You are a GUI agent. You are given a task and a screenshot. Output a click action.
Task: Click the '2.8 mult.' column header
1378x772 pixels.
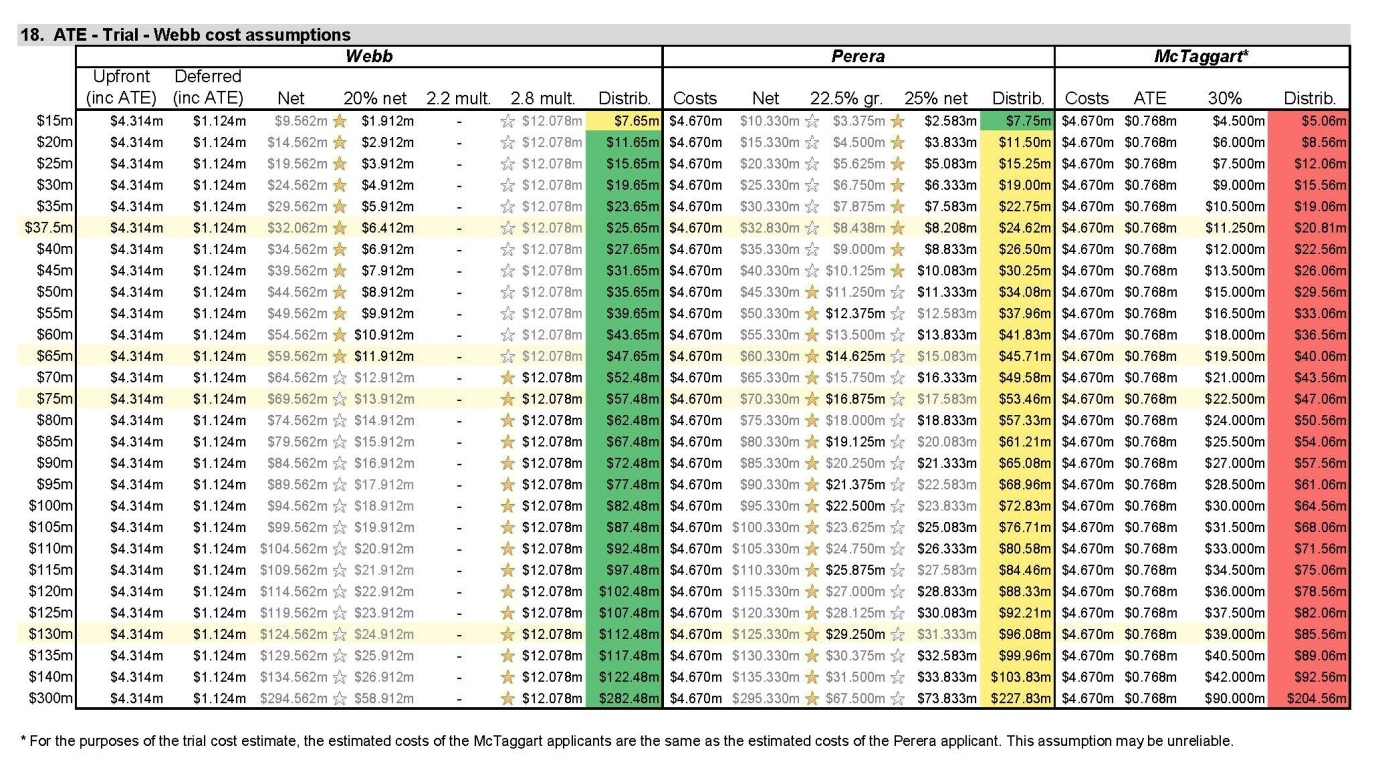[541, 98]
